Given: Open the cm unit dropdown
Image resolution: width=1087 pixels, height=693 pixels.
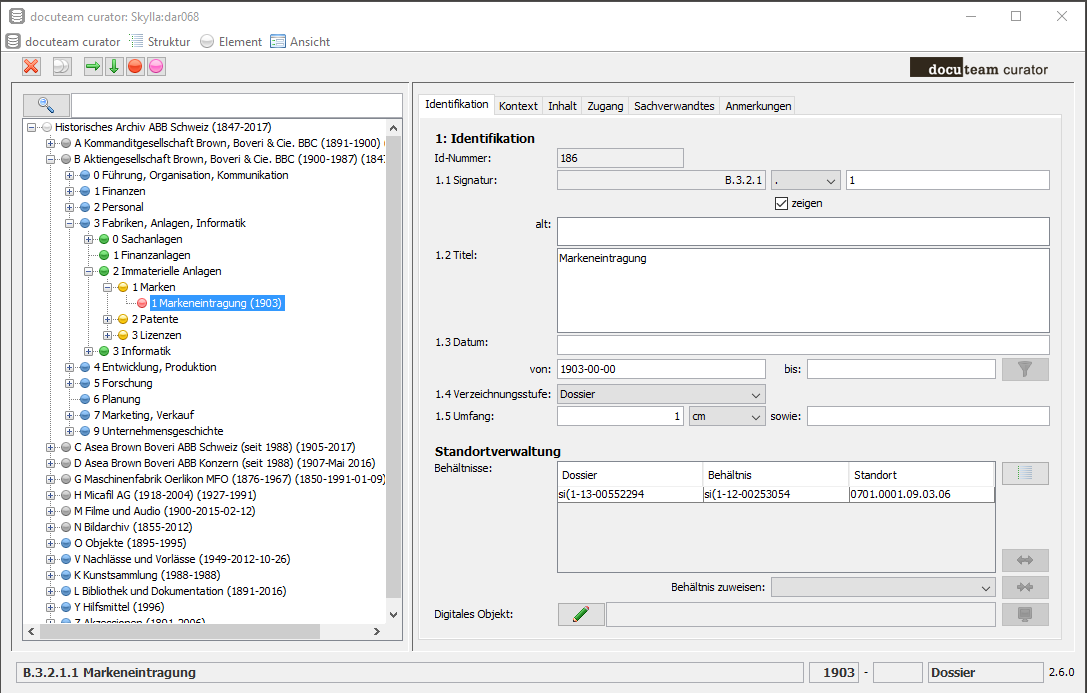Looking at the screenshot, I should point(727,416).
